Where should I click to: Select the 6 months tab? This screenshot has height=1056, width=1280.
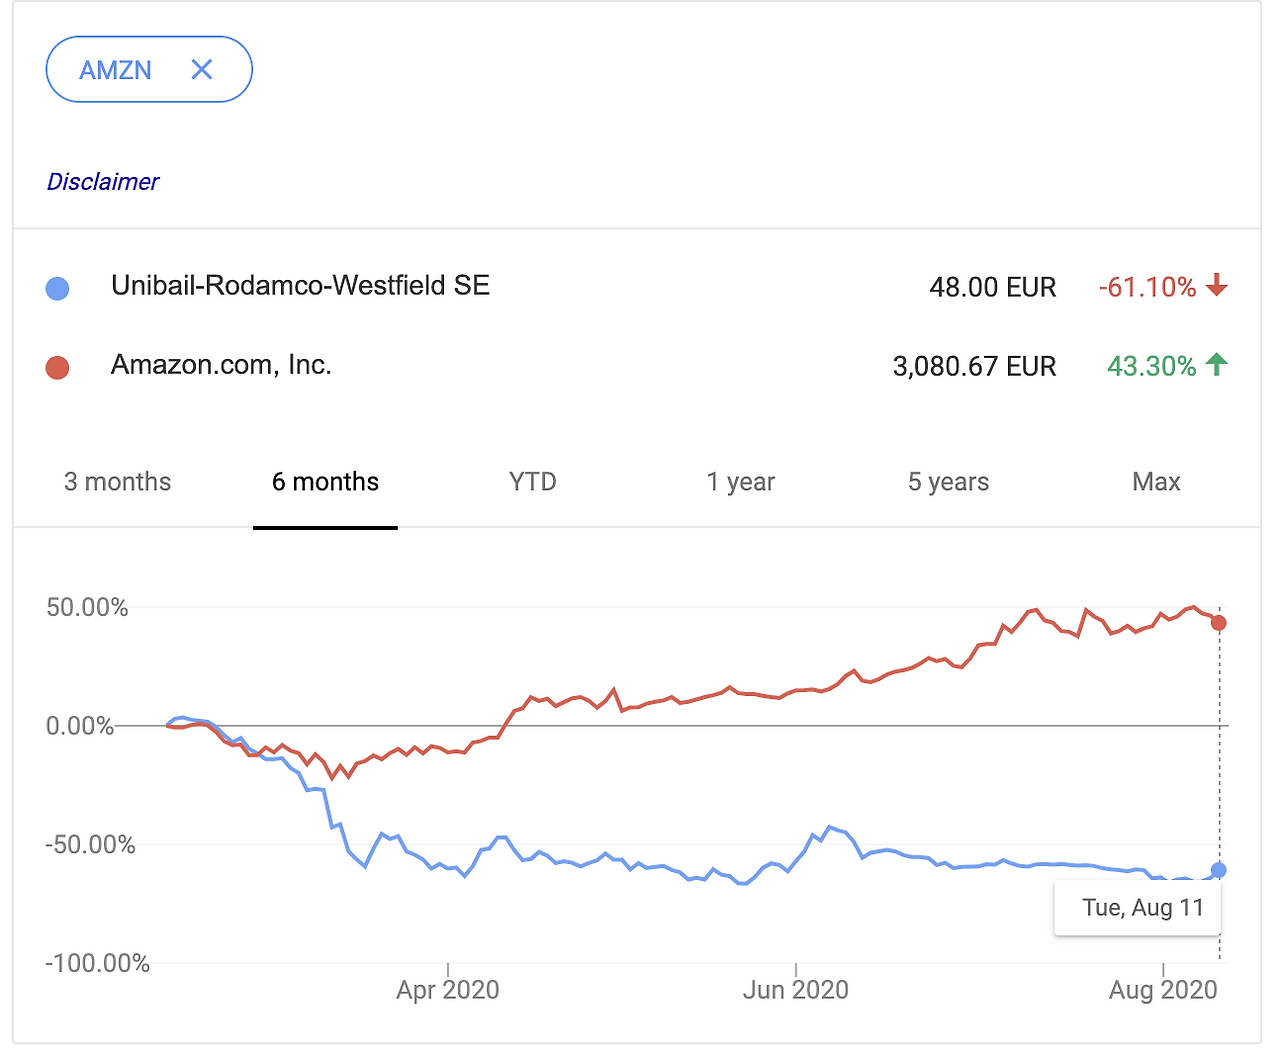(x=325, y=482)
